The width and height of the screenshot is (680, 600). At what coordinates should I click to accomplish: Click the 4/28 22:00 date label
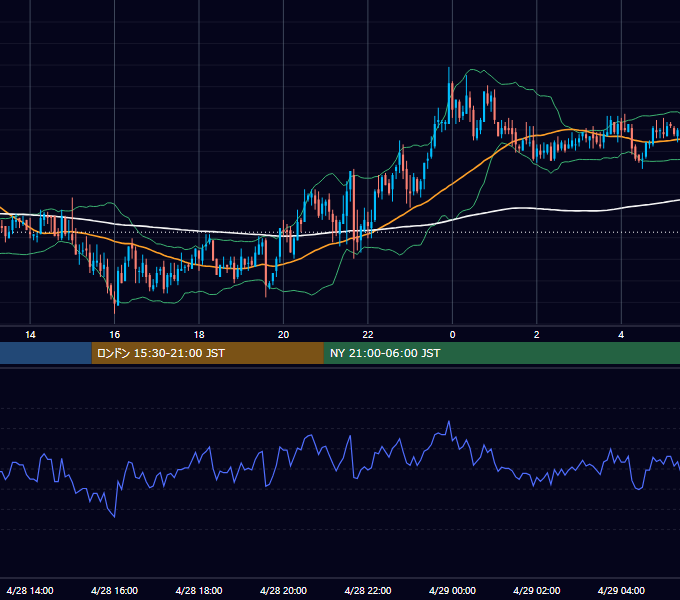coord(368,590)
